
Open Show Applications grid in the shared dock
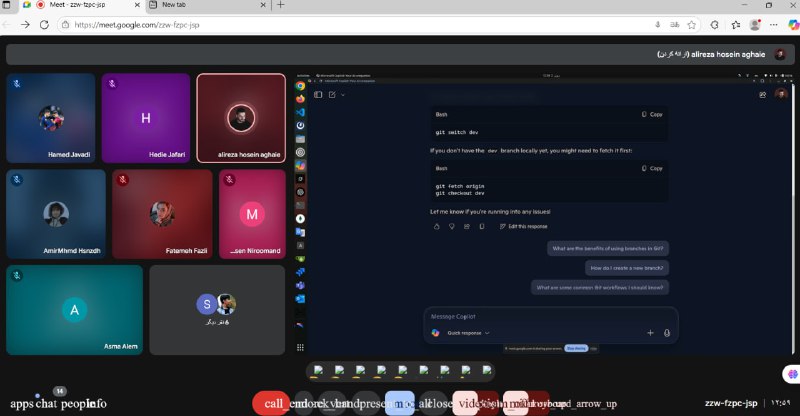301,348
